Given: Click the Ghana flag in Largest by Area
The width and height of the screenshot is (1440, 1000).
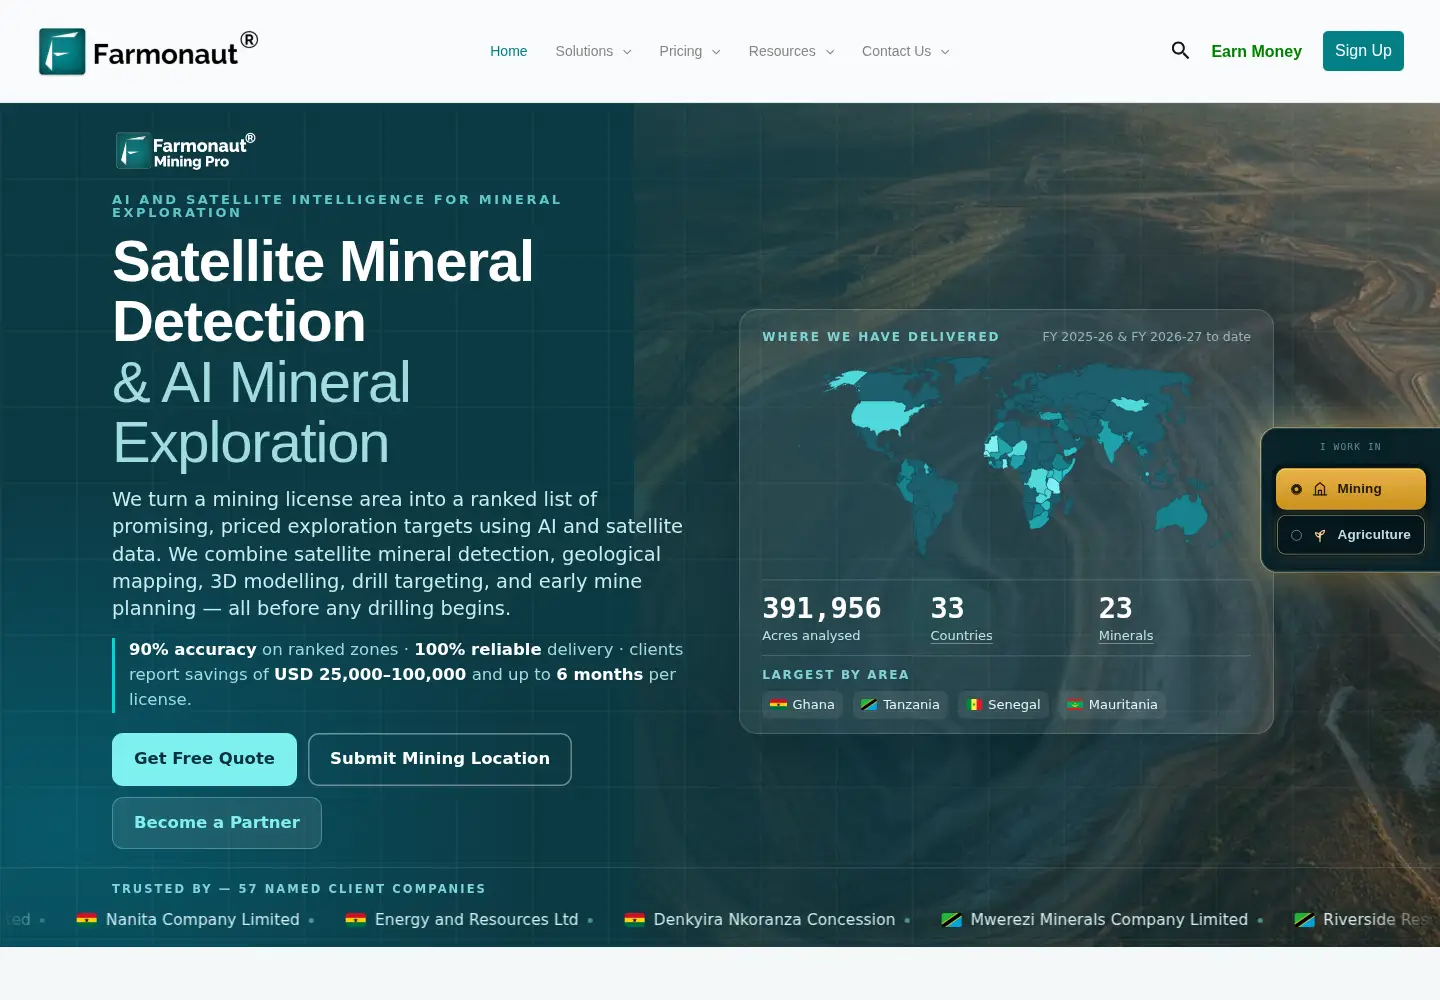Looking at the screenshot, I should pyautogui.click(x=778, y=704).
